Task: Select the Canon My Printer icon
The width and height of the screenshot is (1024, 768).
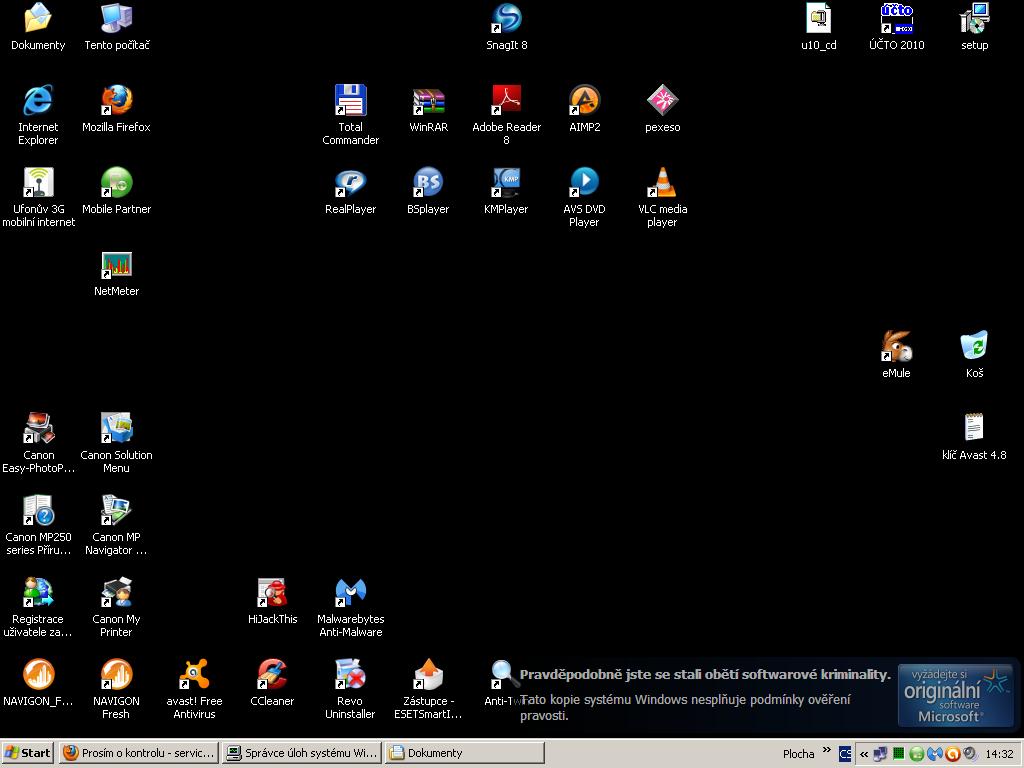Action: [117, 592]
